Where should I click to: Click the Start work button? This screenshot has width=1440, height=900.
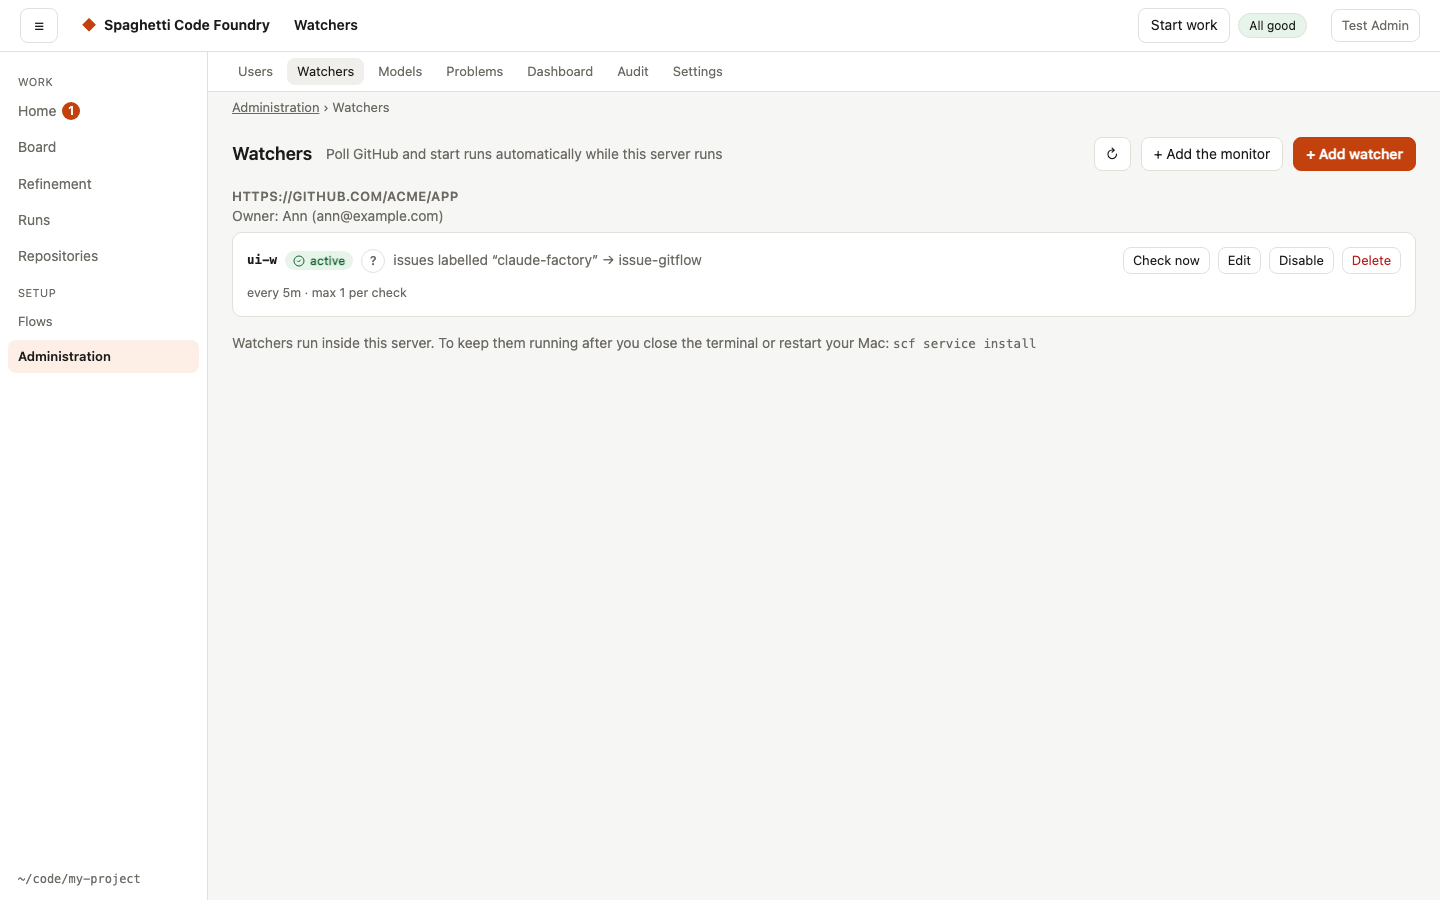[1184, 26]
